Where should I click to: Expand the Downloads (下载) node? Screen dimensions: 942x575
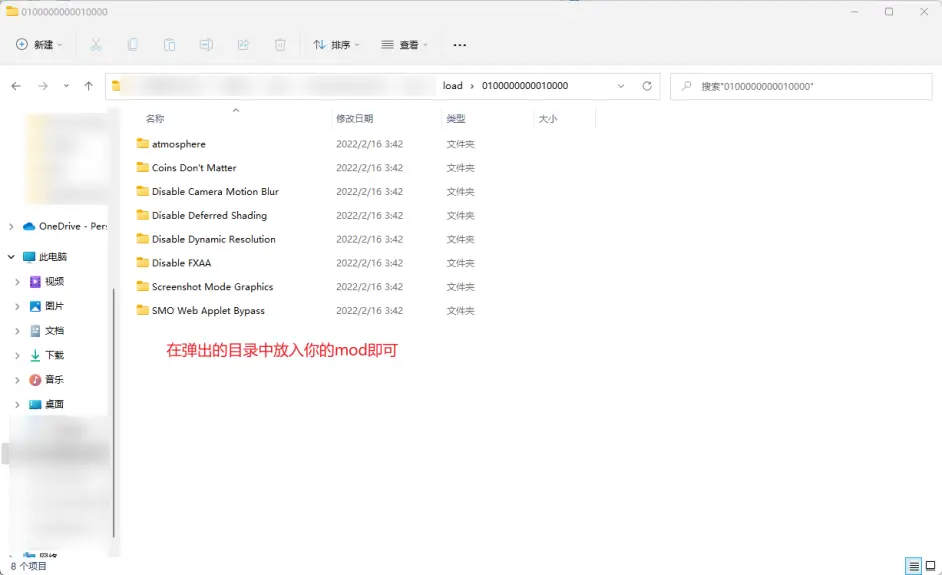click(x=17, y=355)
